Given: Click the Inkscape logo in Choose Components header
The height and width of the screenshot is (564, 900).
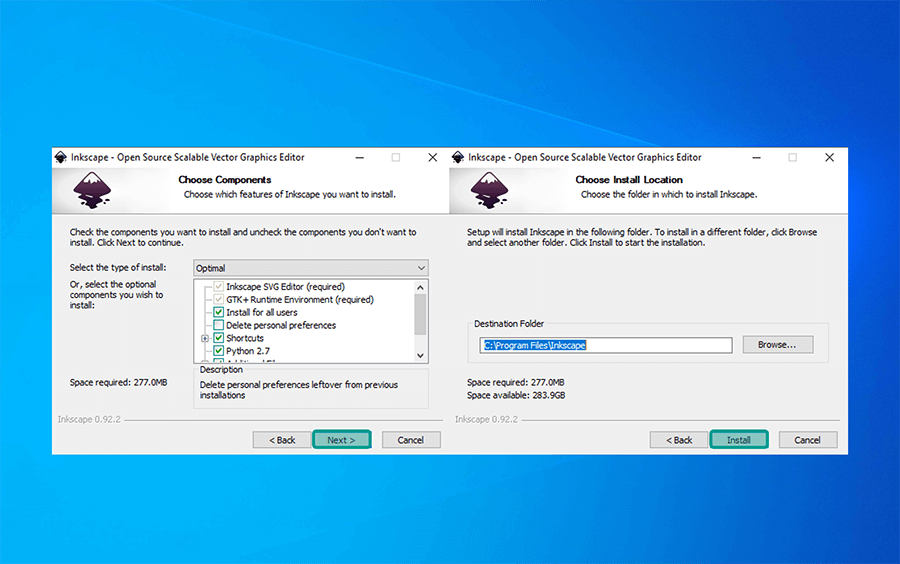Looking at the screenshot, I should (x=92, y=191).
